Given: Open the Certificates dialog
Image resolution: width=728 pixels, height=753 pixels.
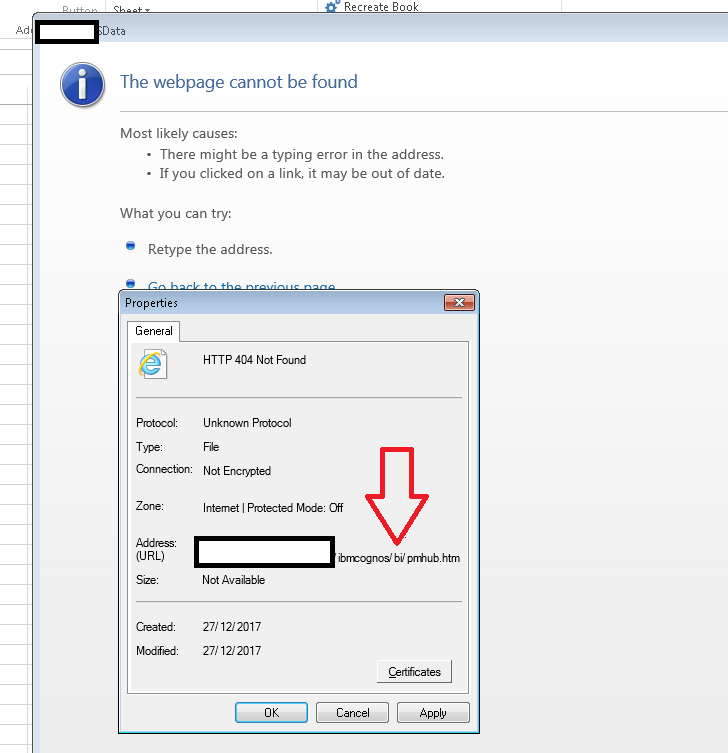Looking at the screenshot, I should [414, 672].
